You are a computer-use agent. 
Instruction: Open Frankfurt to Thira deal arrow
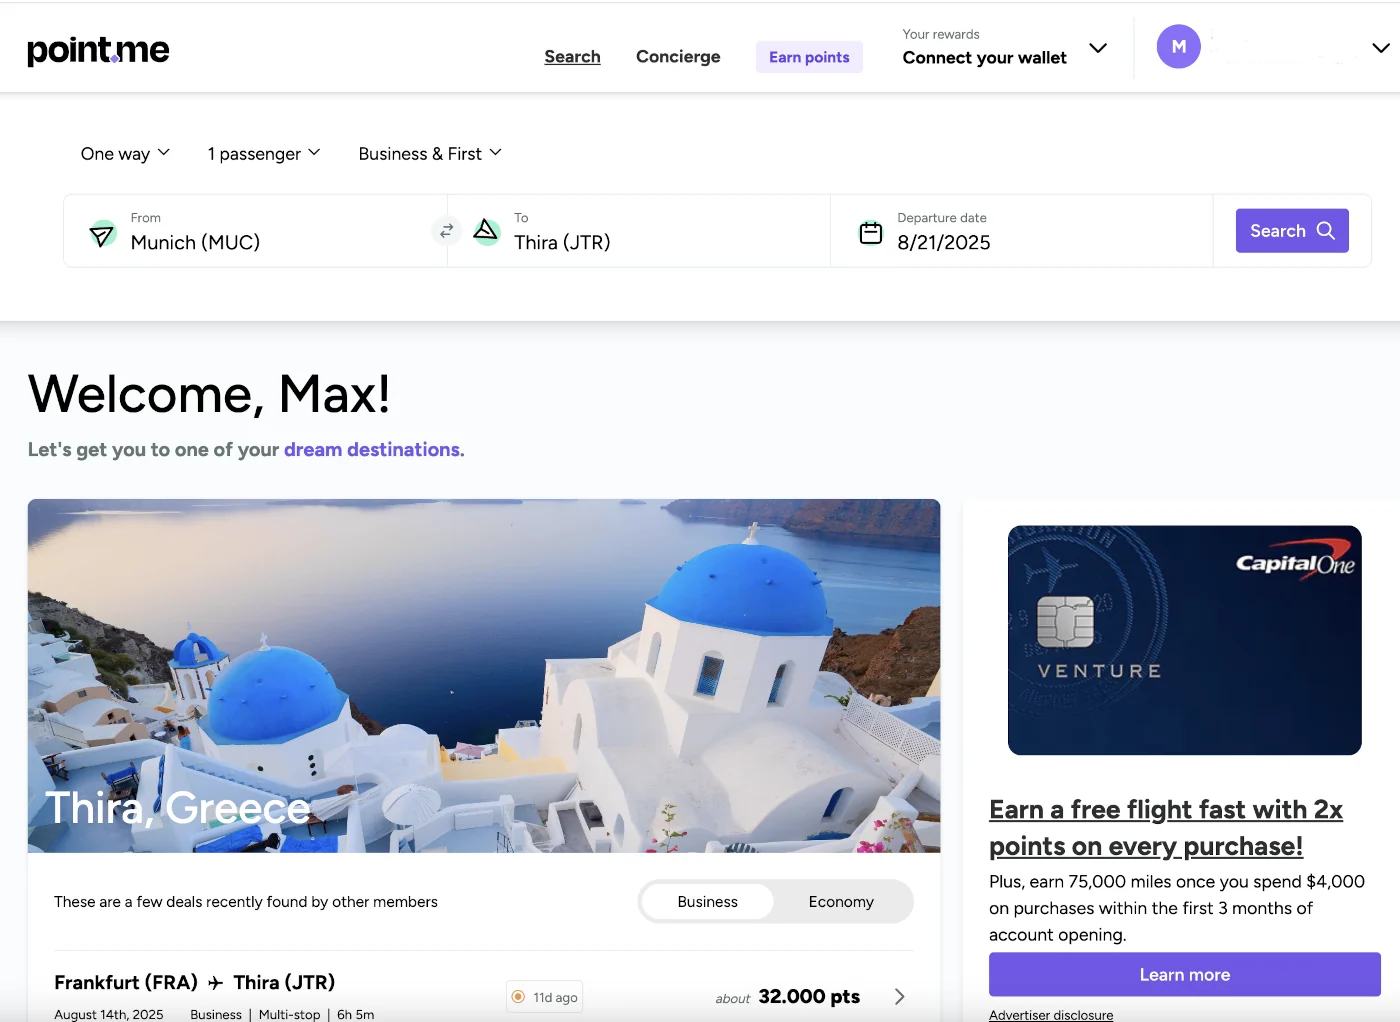click(899, 996)
